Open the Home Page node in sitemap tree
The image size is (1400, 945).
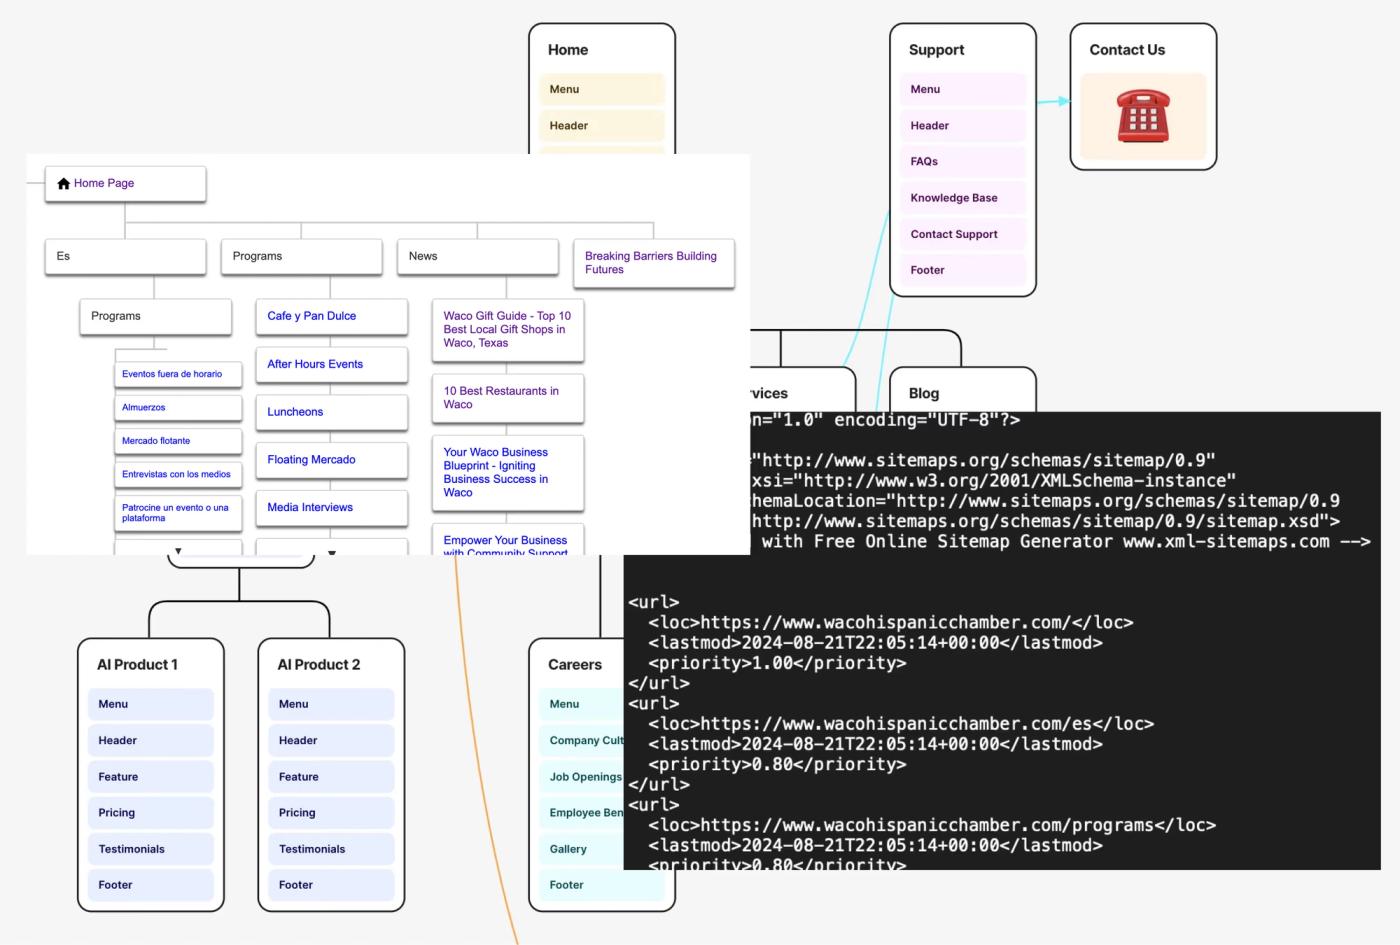pos(125,184)
